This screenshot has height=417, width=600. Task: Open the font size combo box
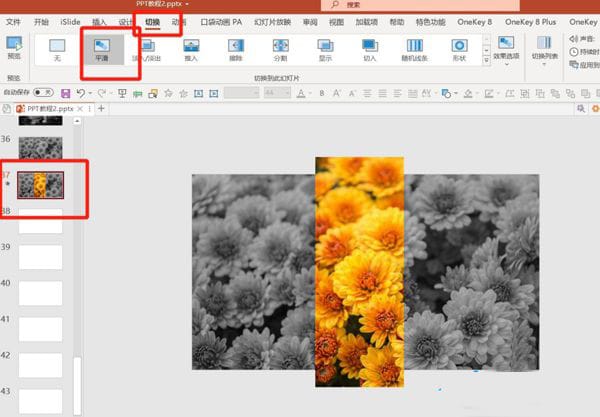tap(277, 93)
